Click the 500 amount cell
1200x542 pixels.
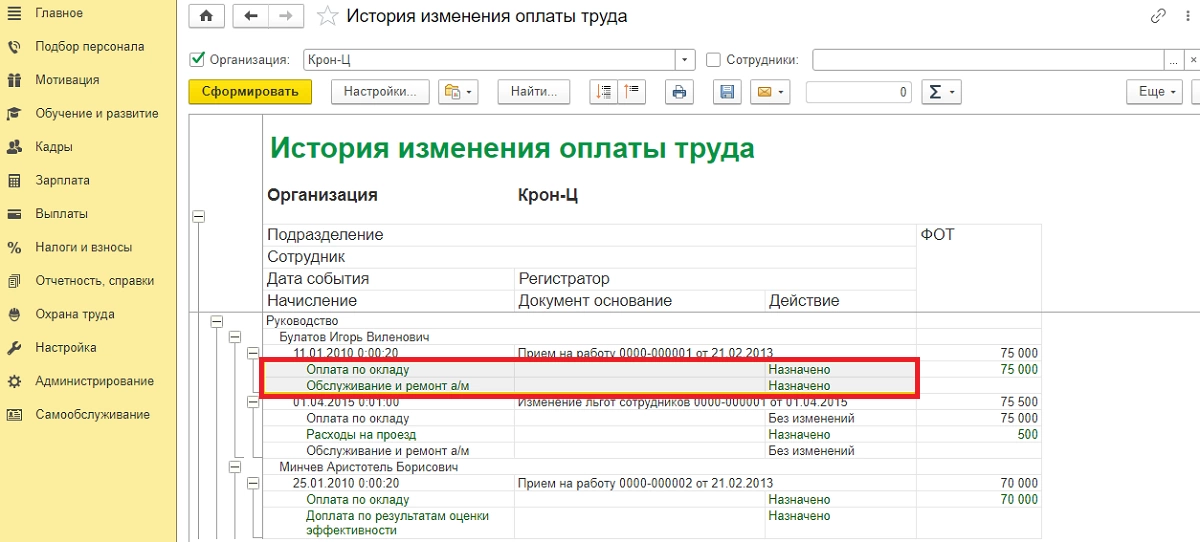coord(1028,435)
